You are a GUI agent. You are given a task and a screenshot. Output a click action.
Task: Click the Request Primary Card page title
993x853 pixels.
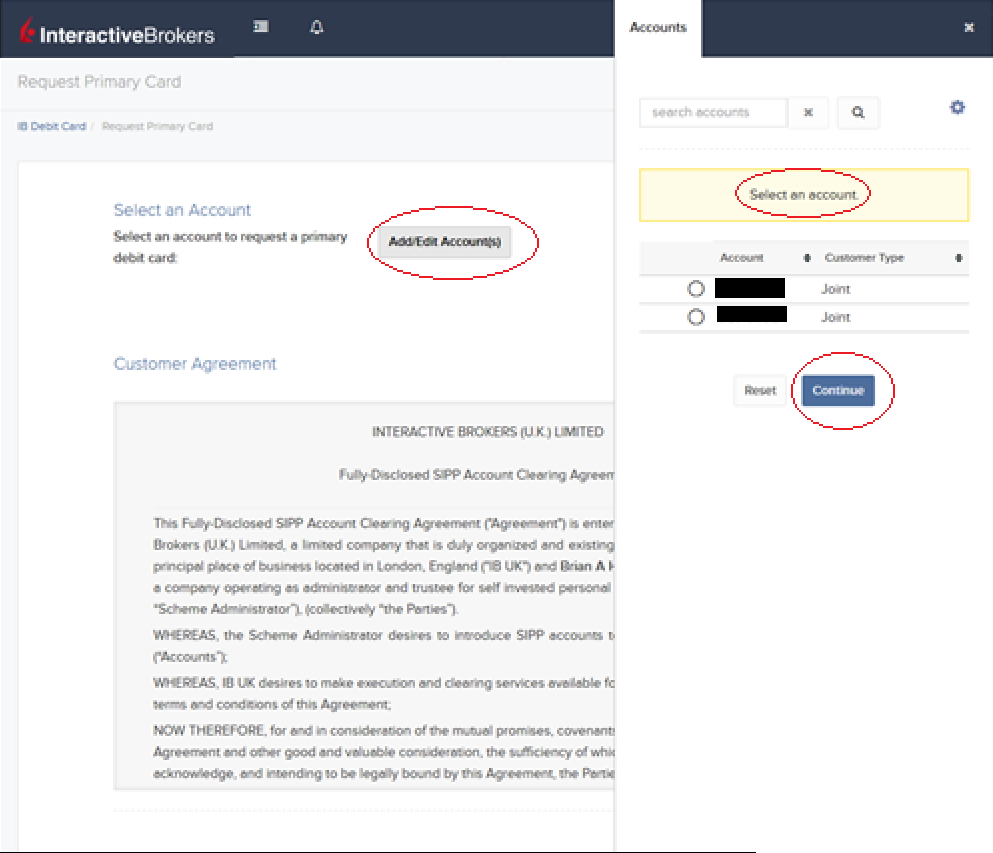99,82
